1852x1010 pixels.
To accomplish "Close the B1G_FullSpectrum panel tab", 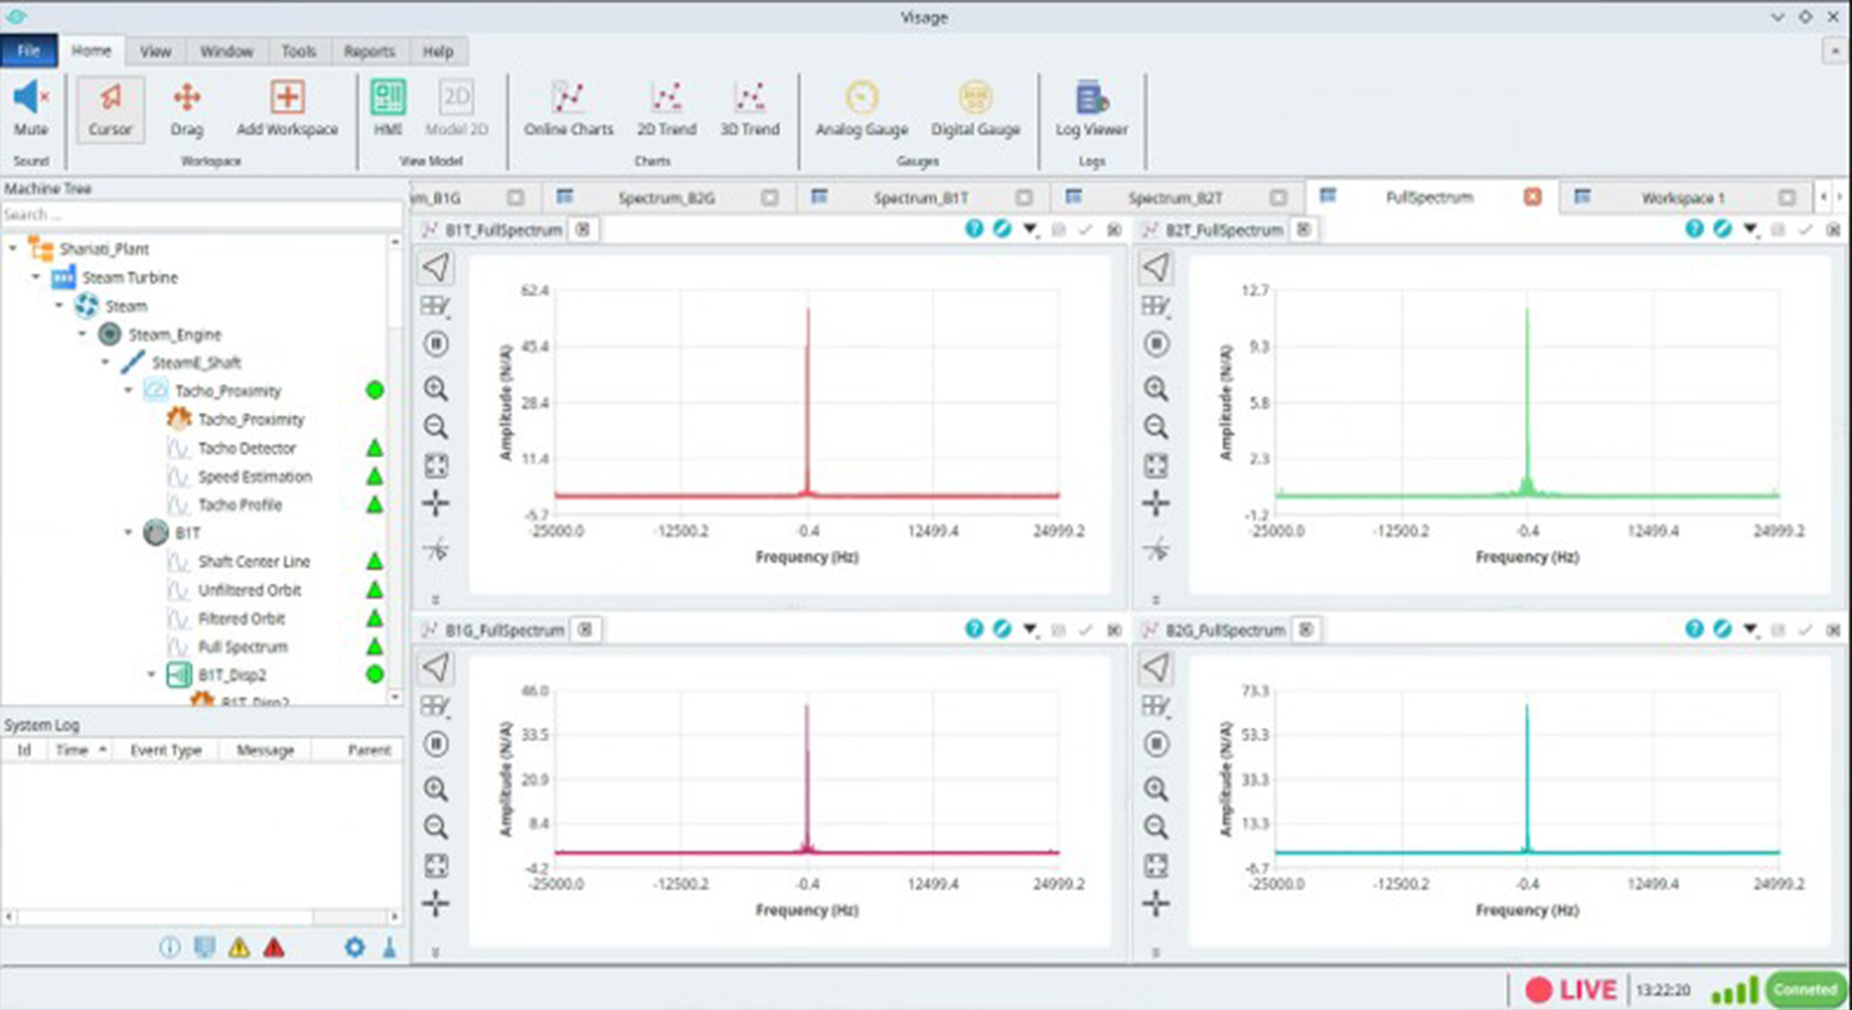I will 585,629.
